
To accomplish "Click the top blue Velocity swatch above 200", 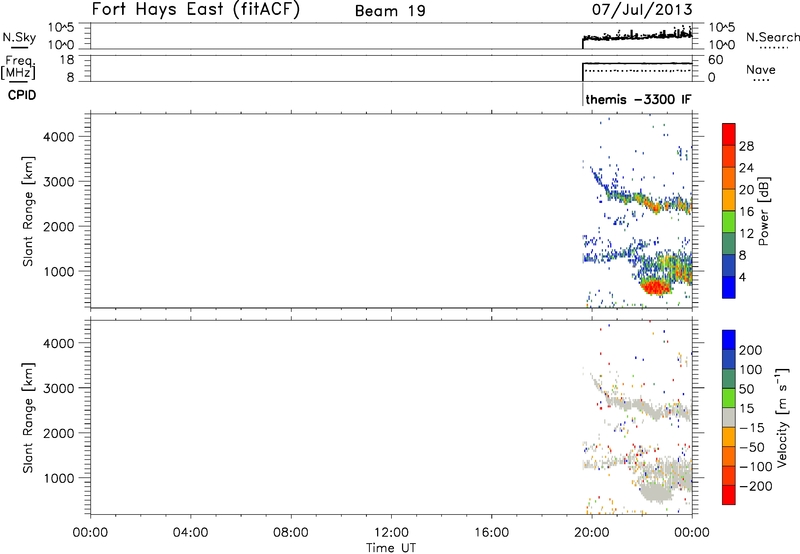I will click(x=729, y=340).
